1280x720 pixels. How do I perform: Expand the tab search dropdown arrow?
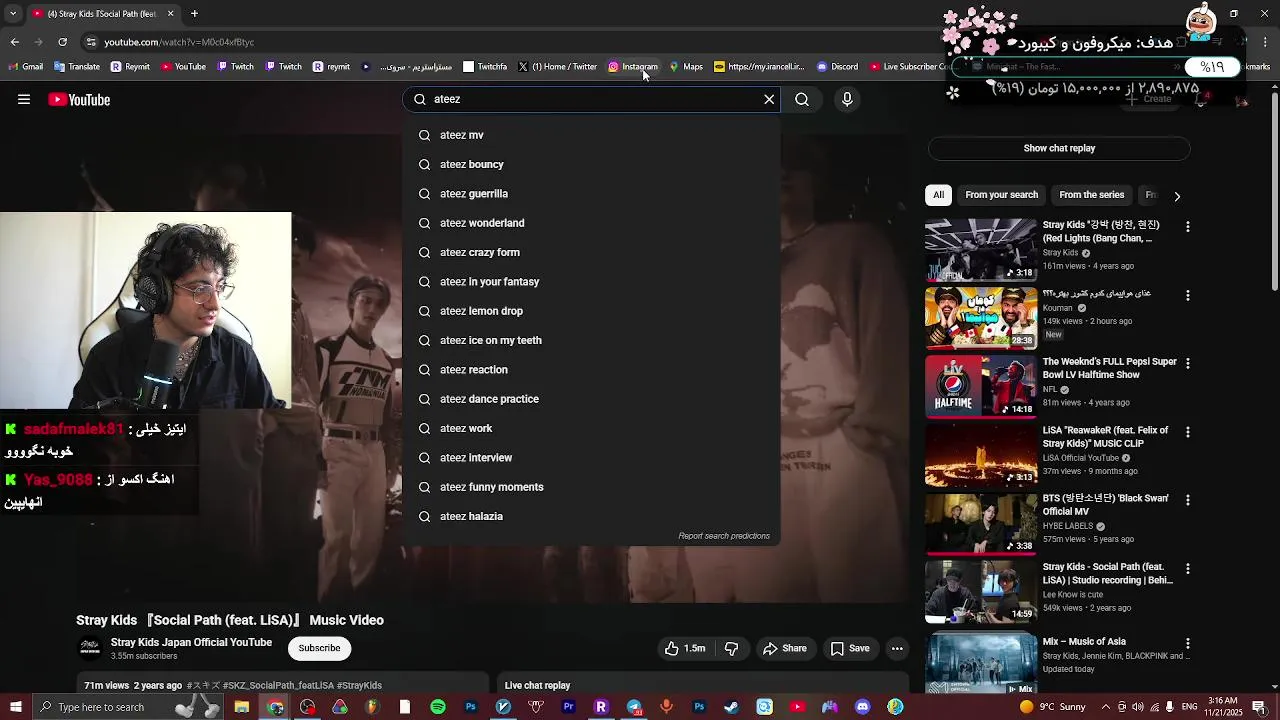pos(13,13)
